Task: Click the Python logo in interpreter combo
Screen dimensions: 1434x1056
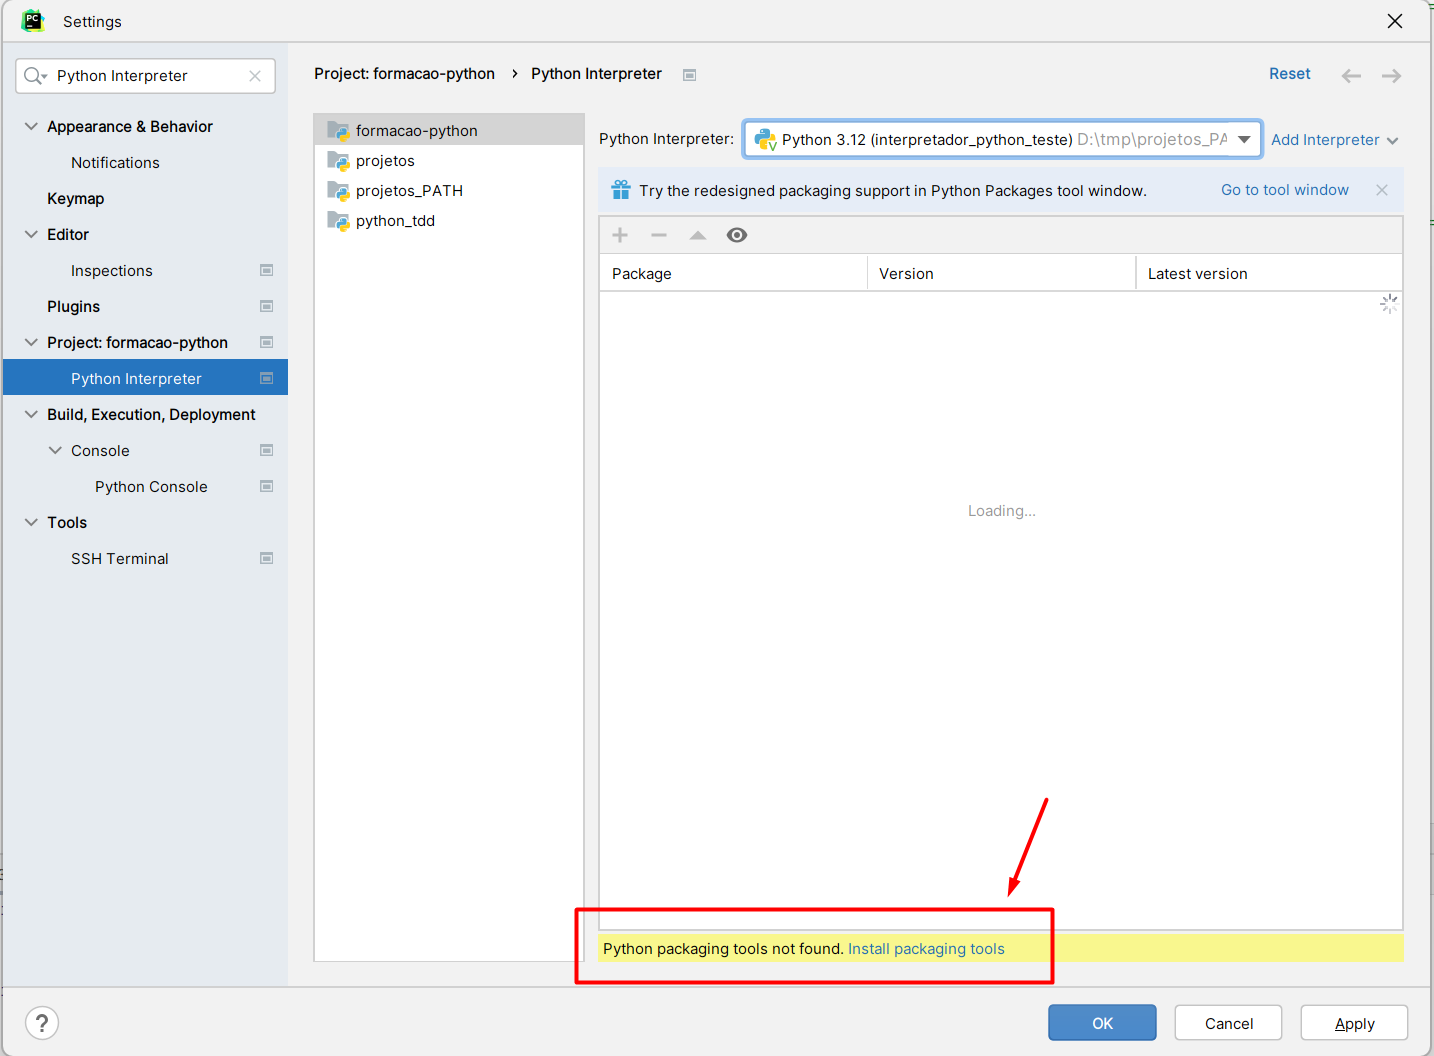Action: (765, 139)
